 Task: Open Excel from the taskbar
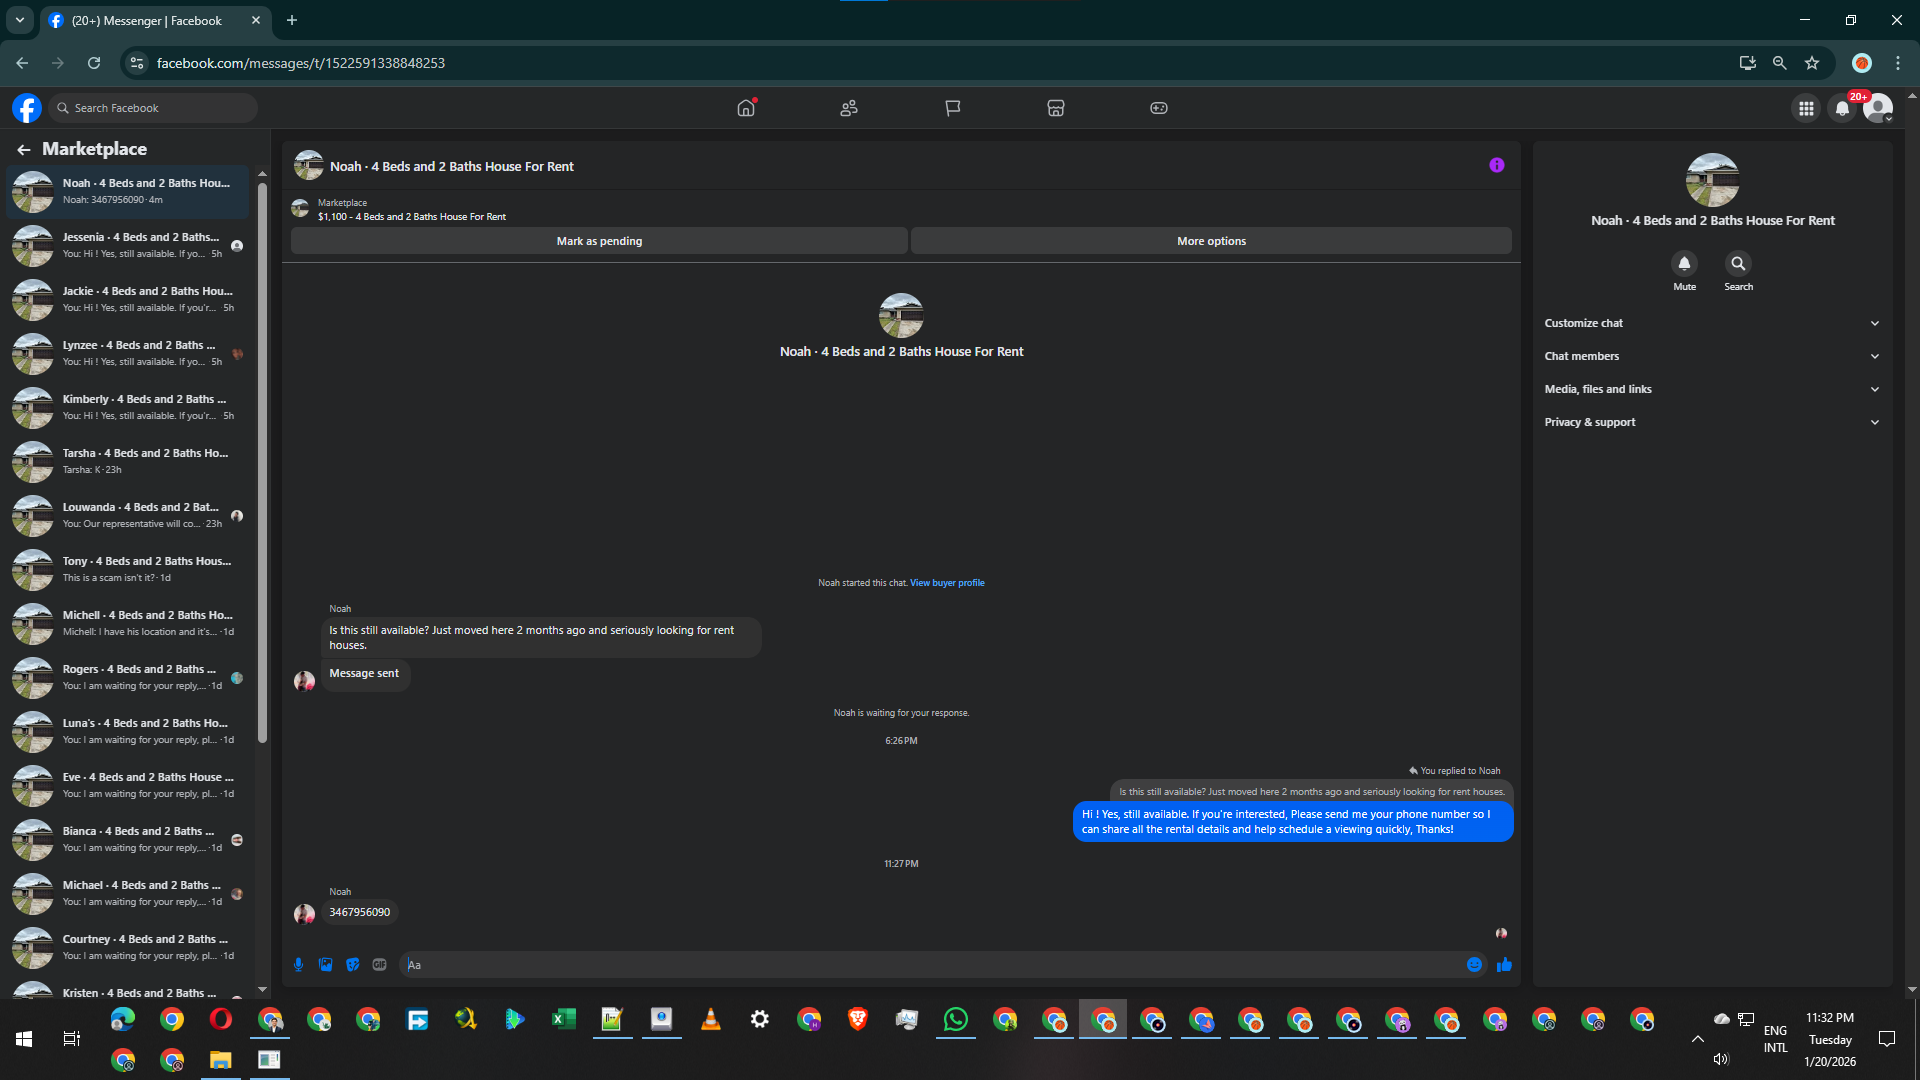(564, 1020)
